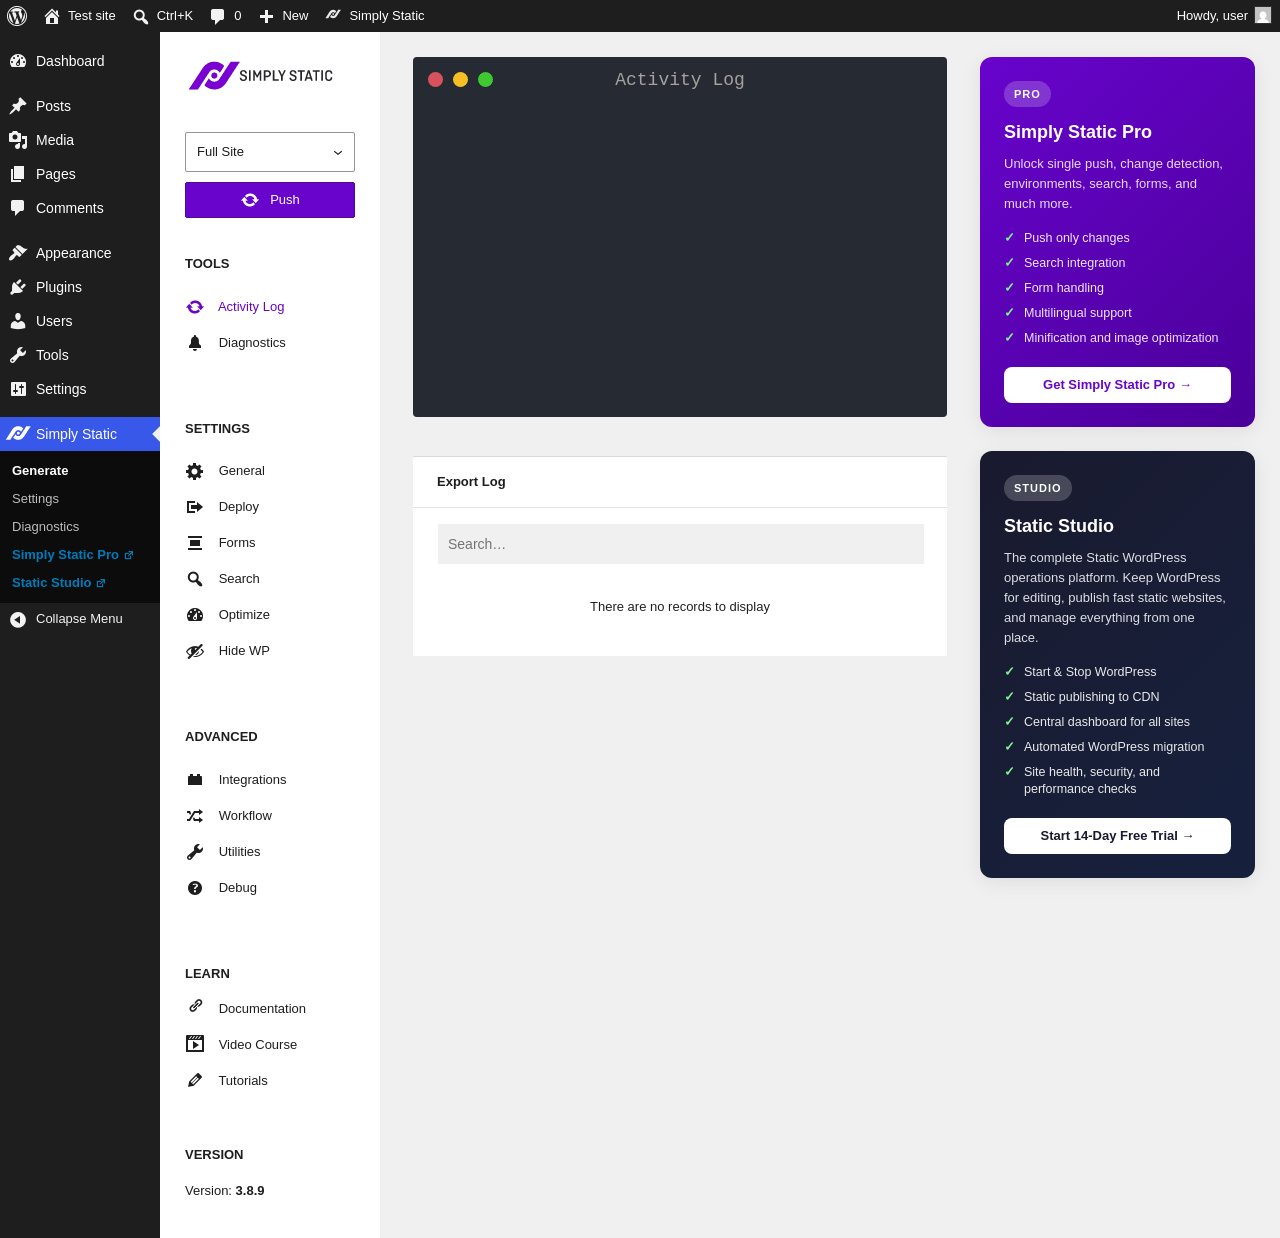
Task: Click the "There are no records to display" text
Action: (680, 607)
